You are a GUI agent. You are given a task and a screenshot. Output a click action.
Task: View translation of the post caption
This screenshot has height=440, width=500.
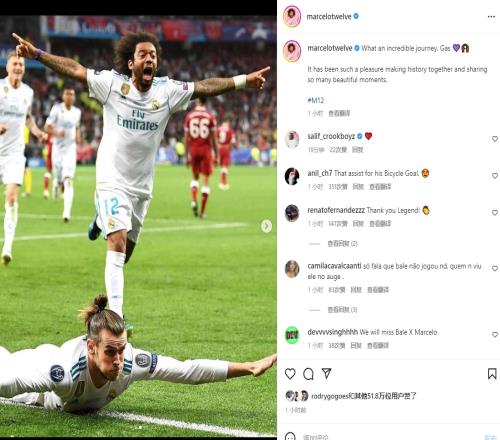[339, 114]
